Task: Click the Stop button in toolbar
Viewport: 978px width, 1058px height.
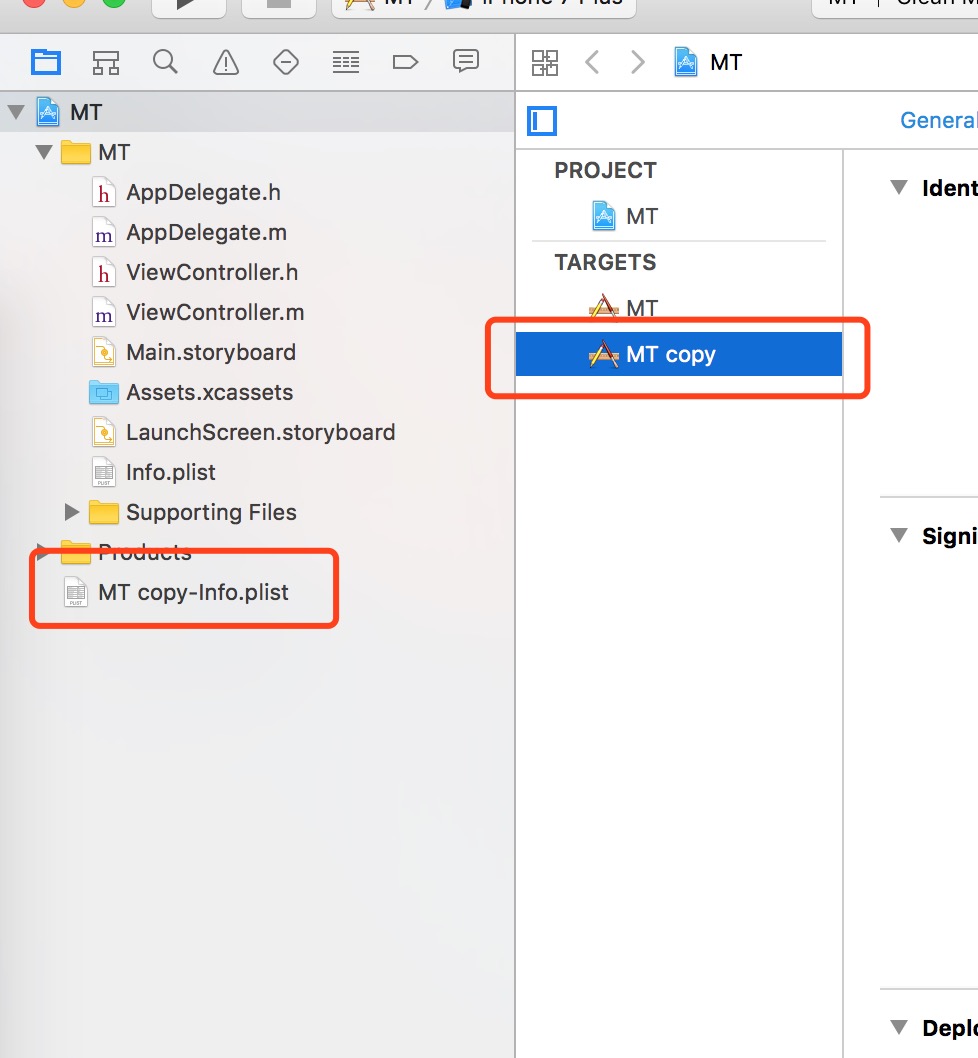Action: (279, 5)
